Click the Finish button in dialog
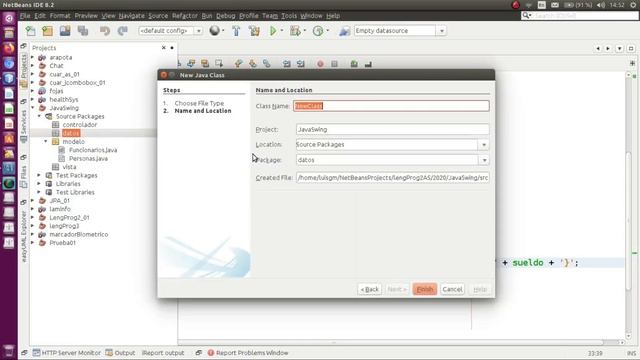The image size is (640, 360). 424,289
